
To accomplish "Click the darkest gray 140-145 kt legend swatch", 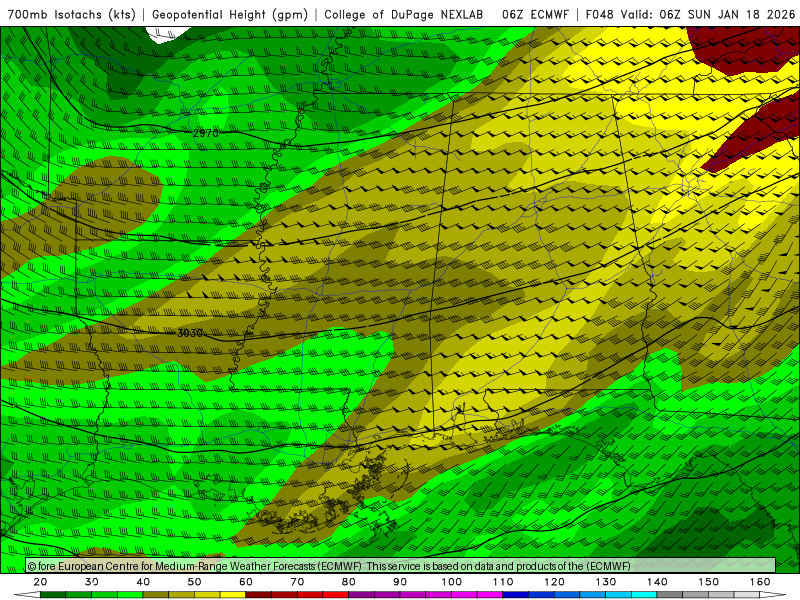I will tap(670, 594).
